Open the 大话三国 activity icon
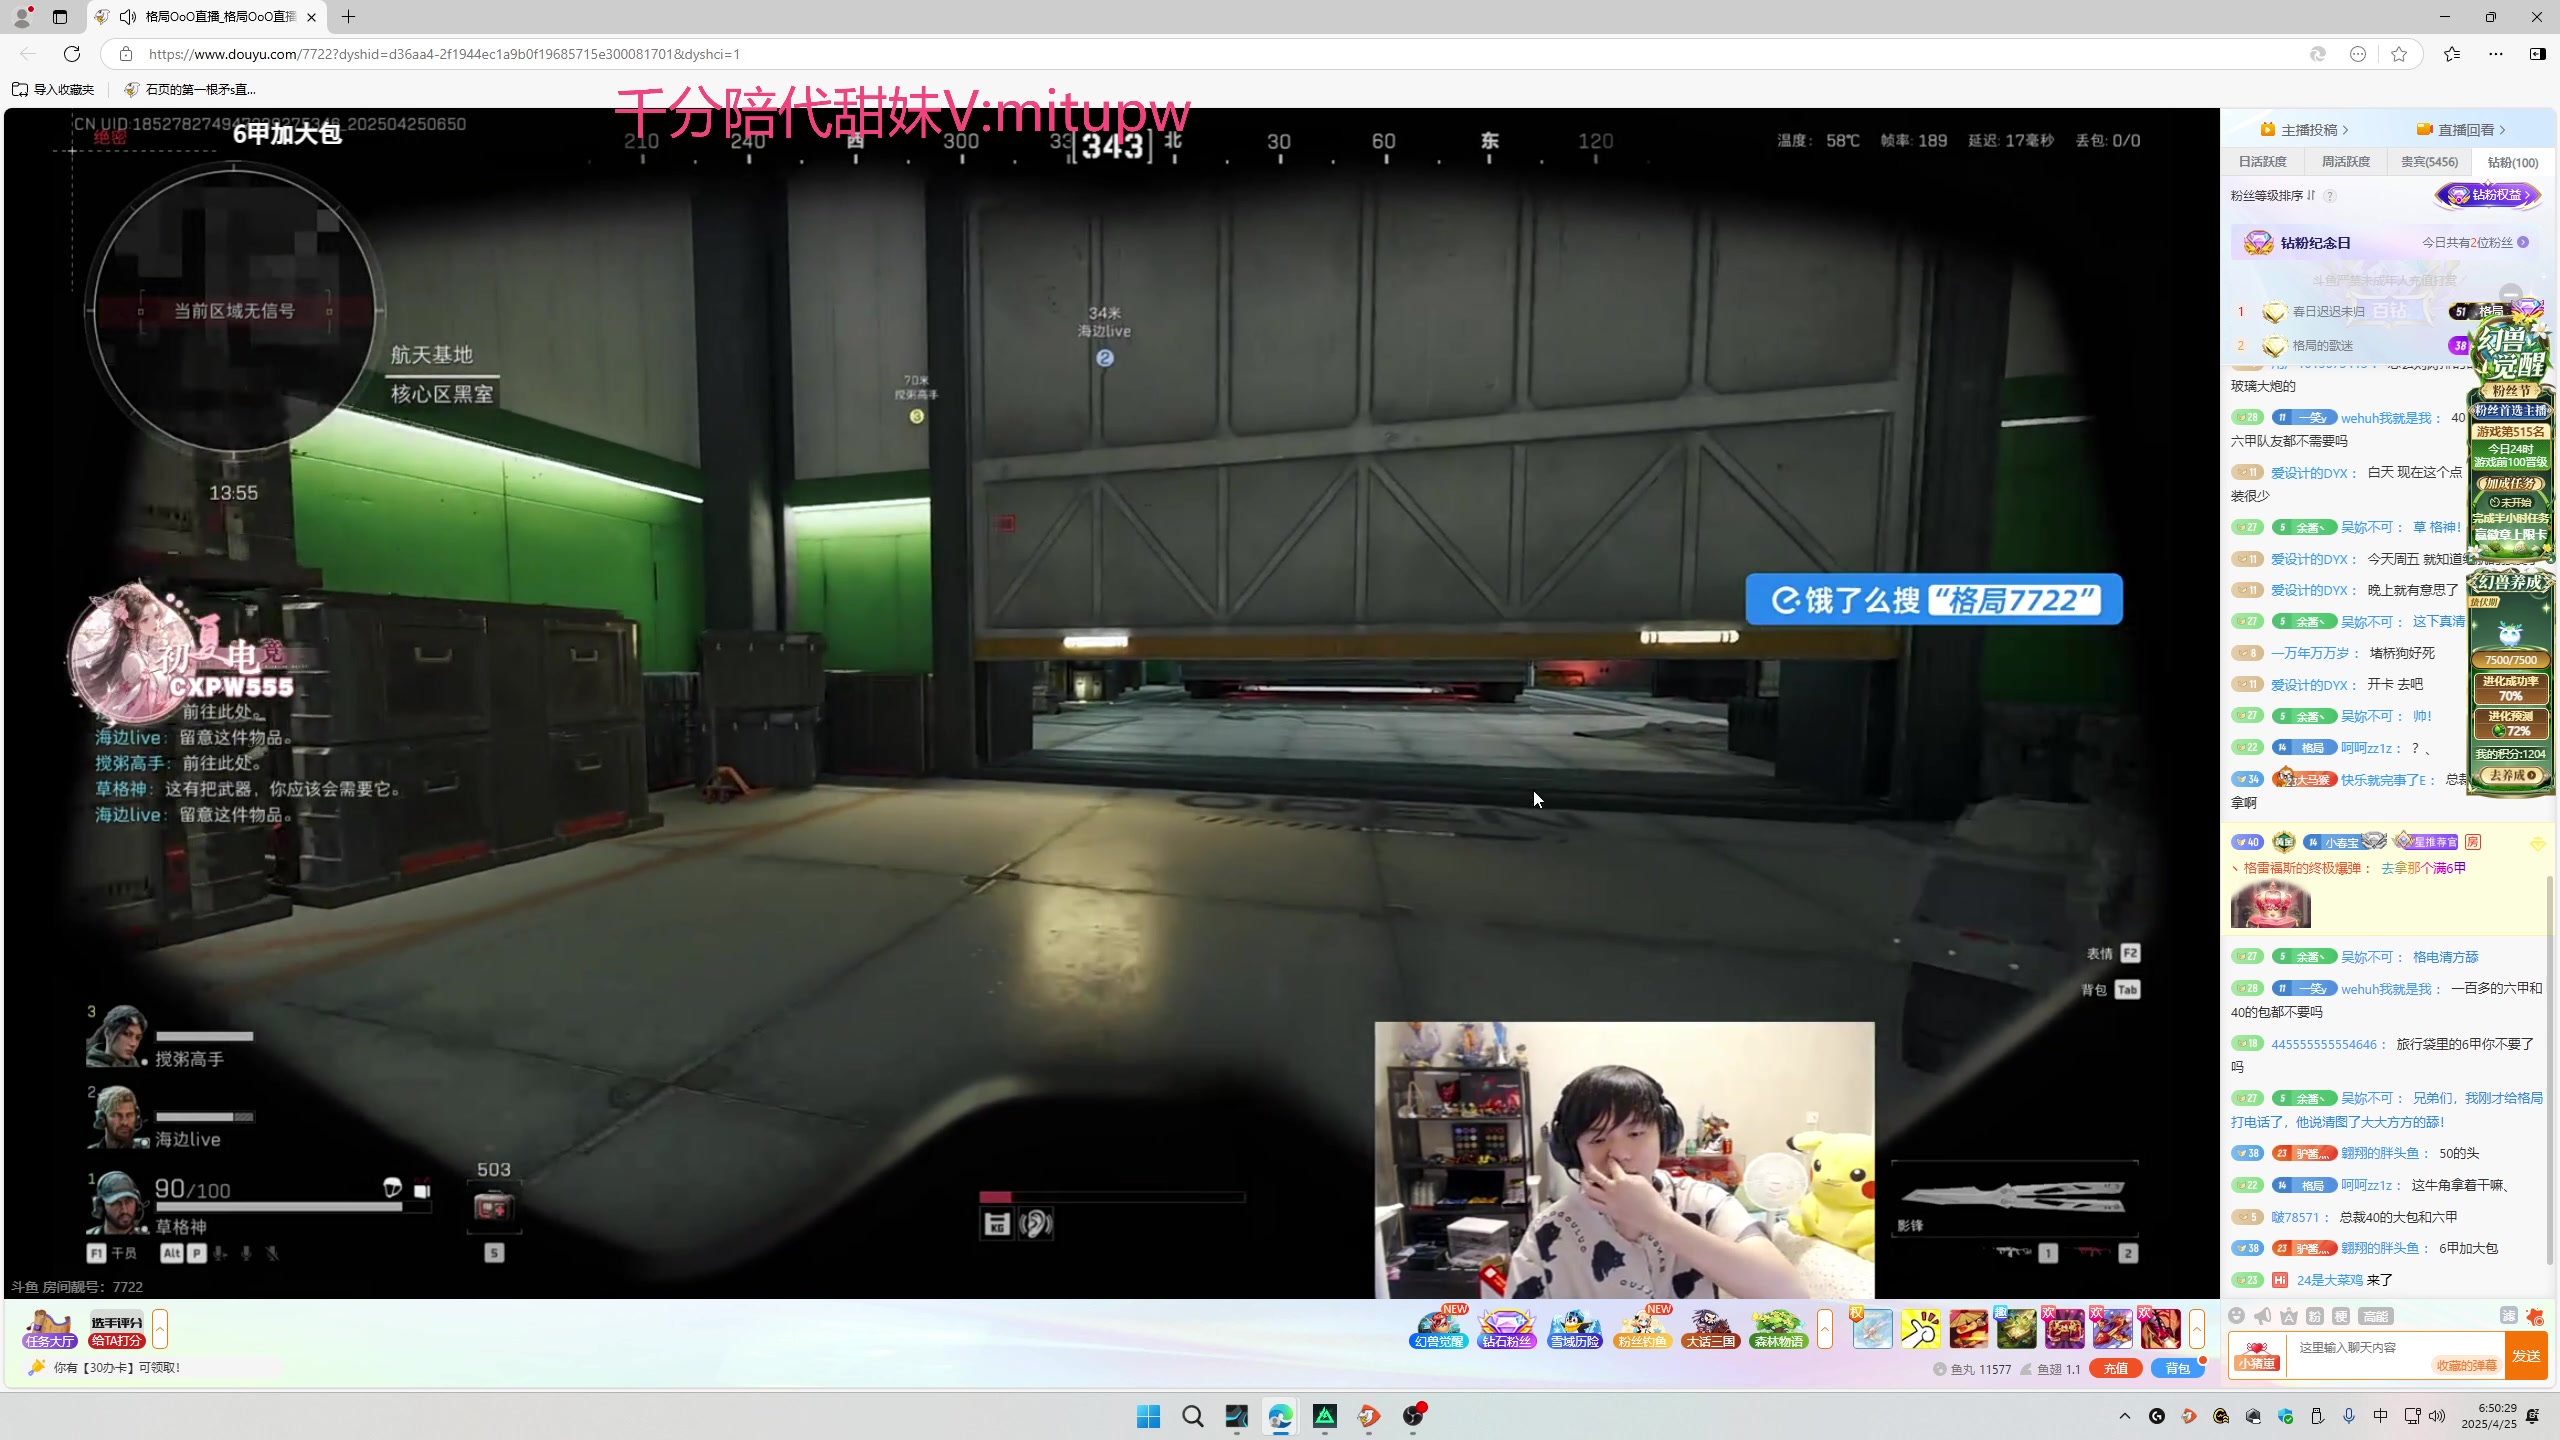The image size is (2560, 1440). point(1710,1329)
